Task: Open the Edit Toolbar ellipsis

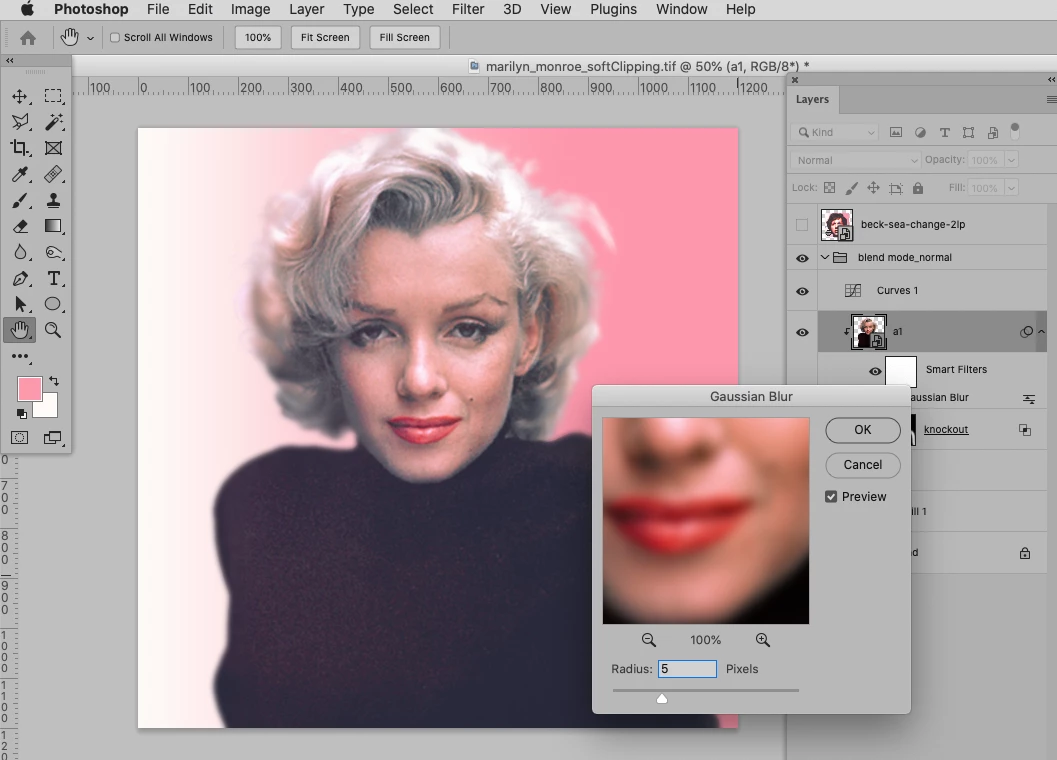Action: tap(20, 356)
